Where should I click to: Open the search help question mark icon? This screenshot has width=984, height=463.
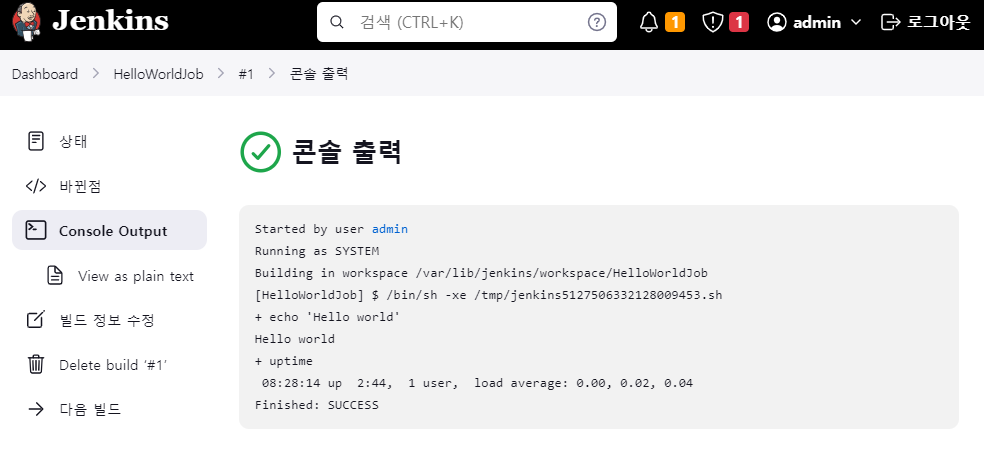point(597,23)
